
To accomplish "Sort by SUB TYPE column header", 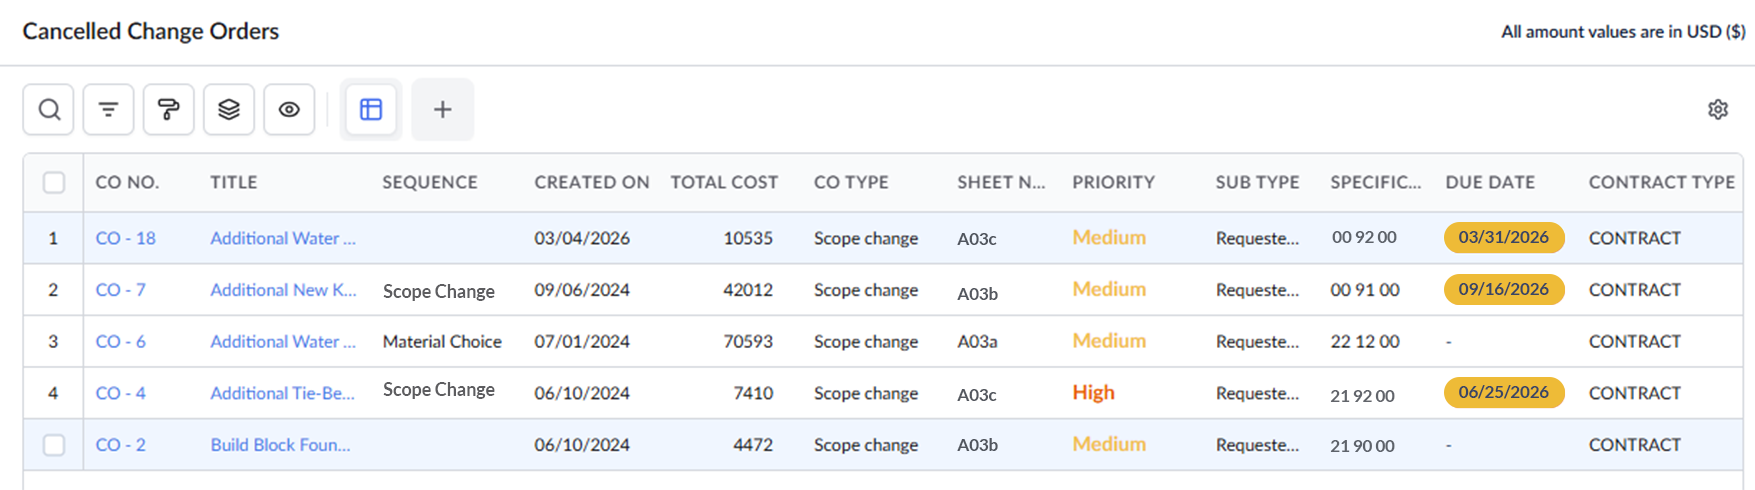I will pyautogui.click(x=1257, y=182).
